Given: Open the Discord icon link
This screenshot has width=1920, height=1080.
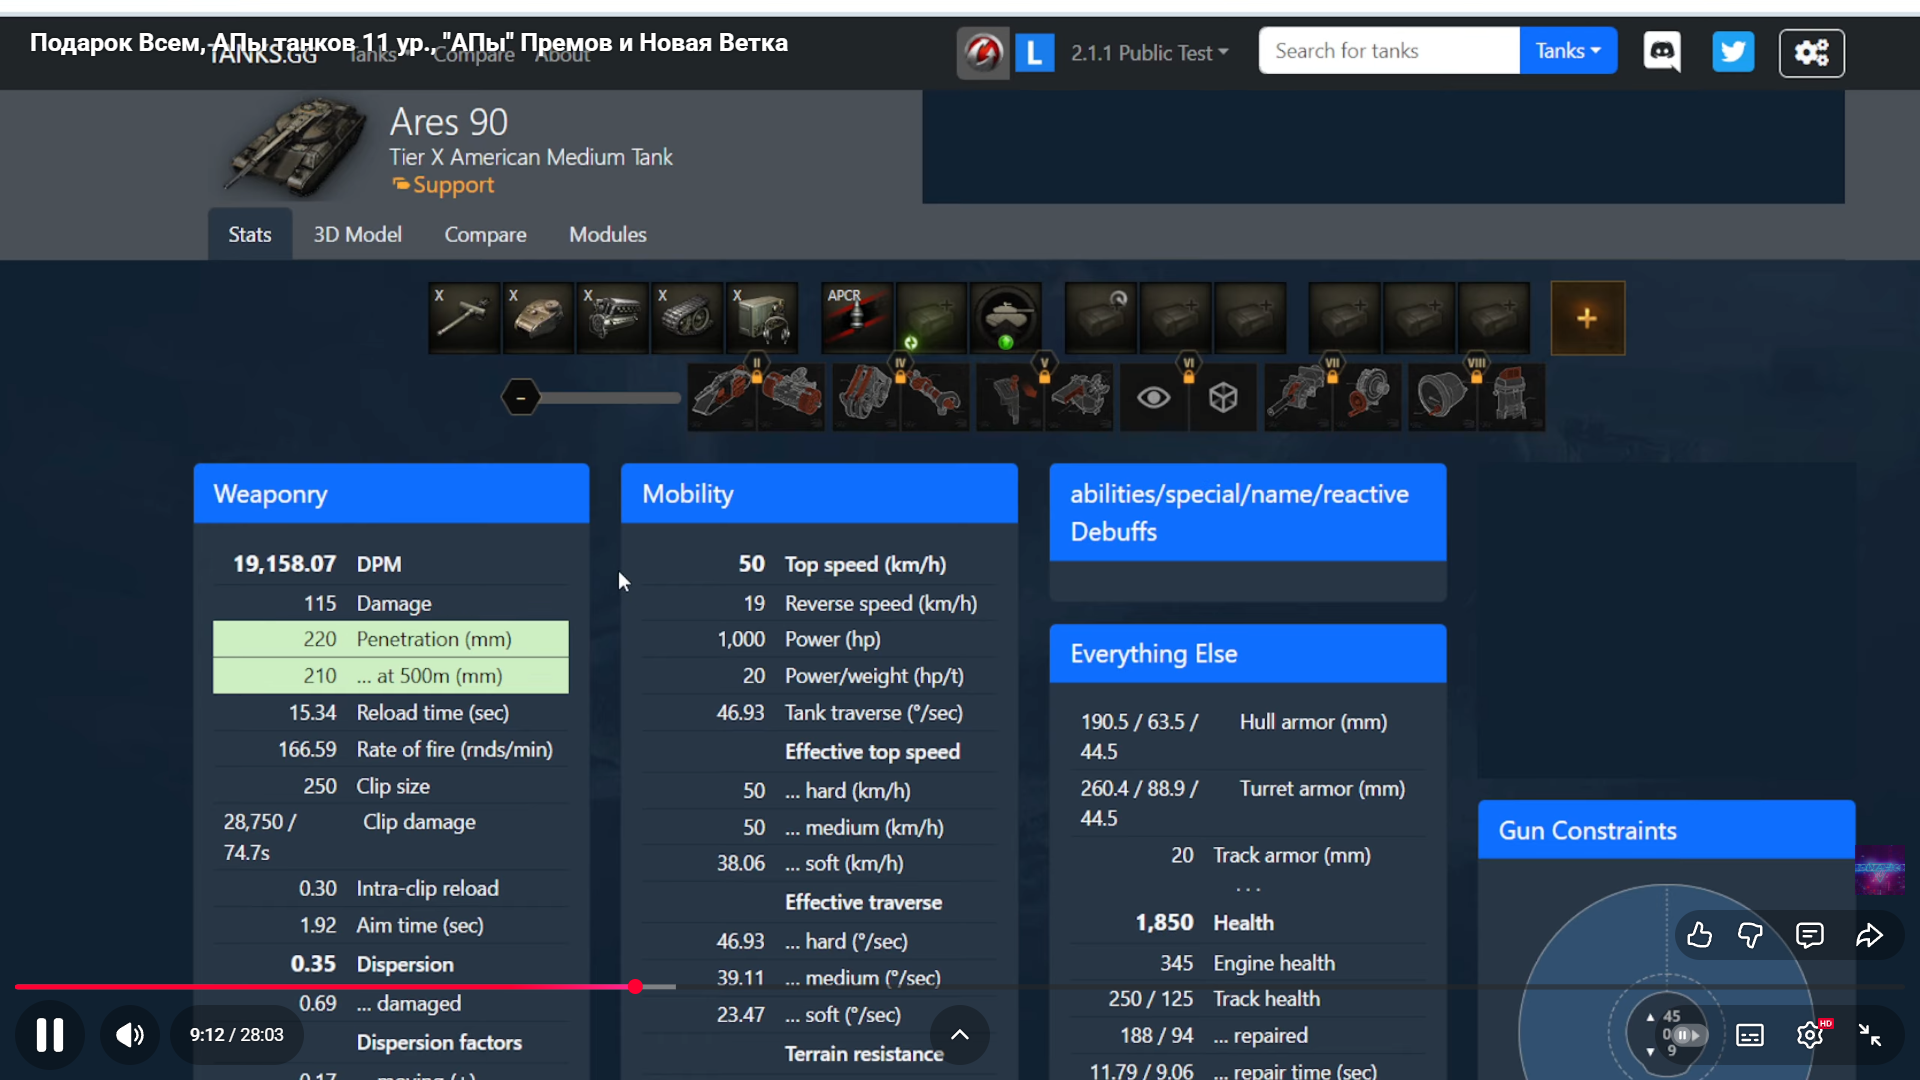Looking at the screenshot, I should tap(1662, 52).
